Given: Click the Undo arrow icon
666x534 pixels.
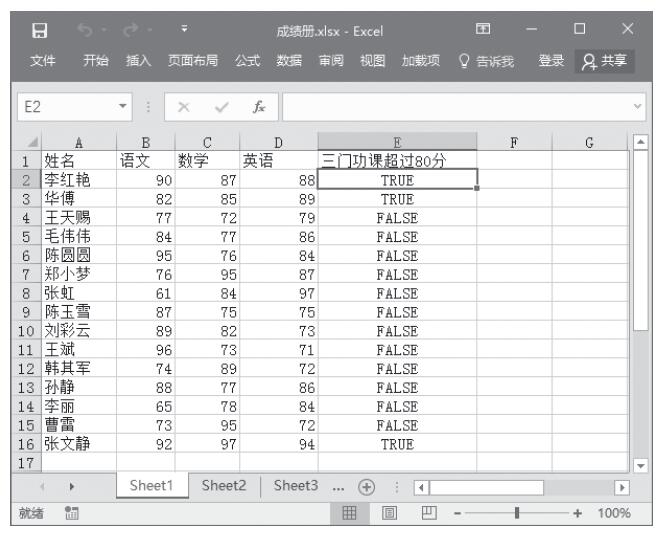Looking at the screenshot, I should pos(87,27).
